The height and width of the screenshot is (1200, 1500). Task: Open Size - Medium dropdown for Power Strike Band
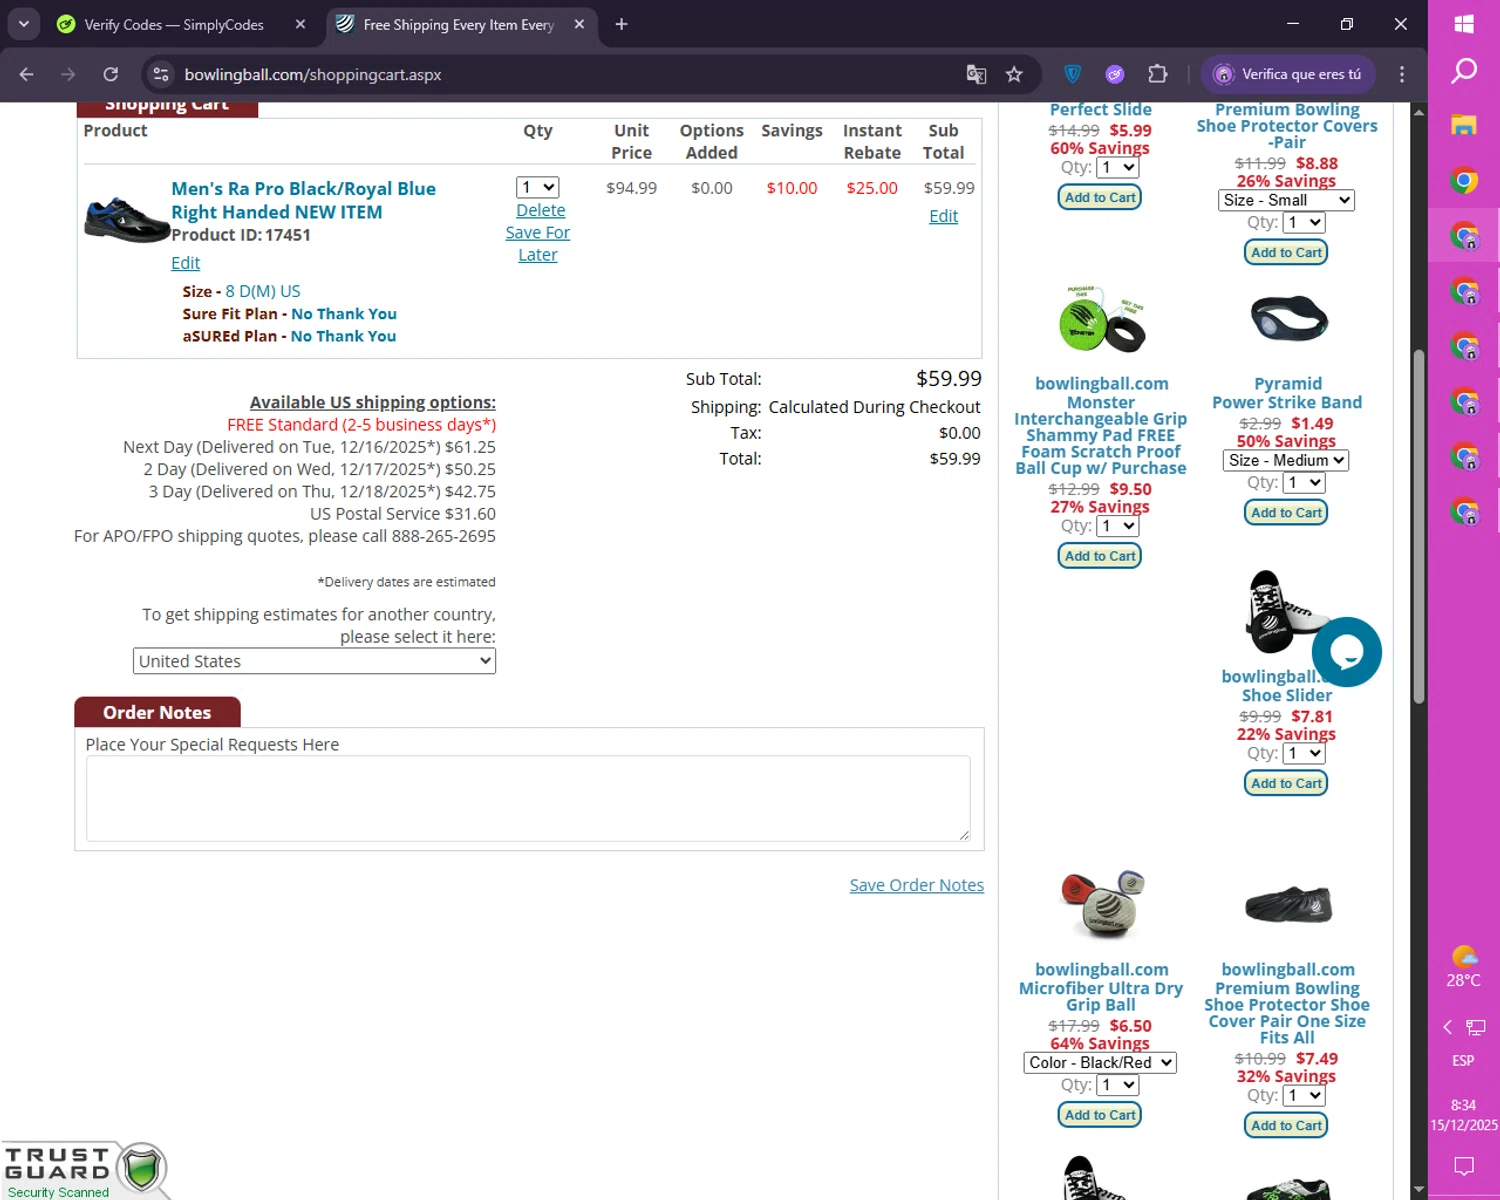pyautogui.click(x=1286, y=460)
